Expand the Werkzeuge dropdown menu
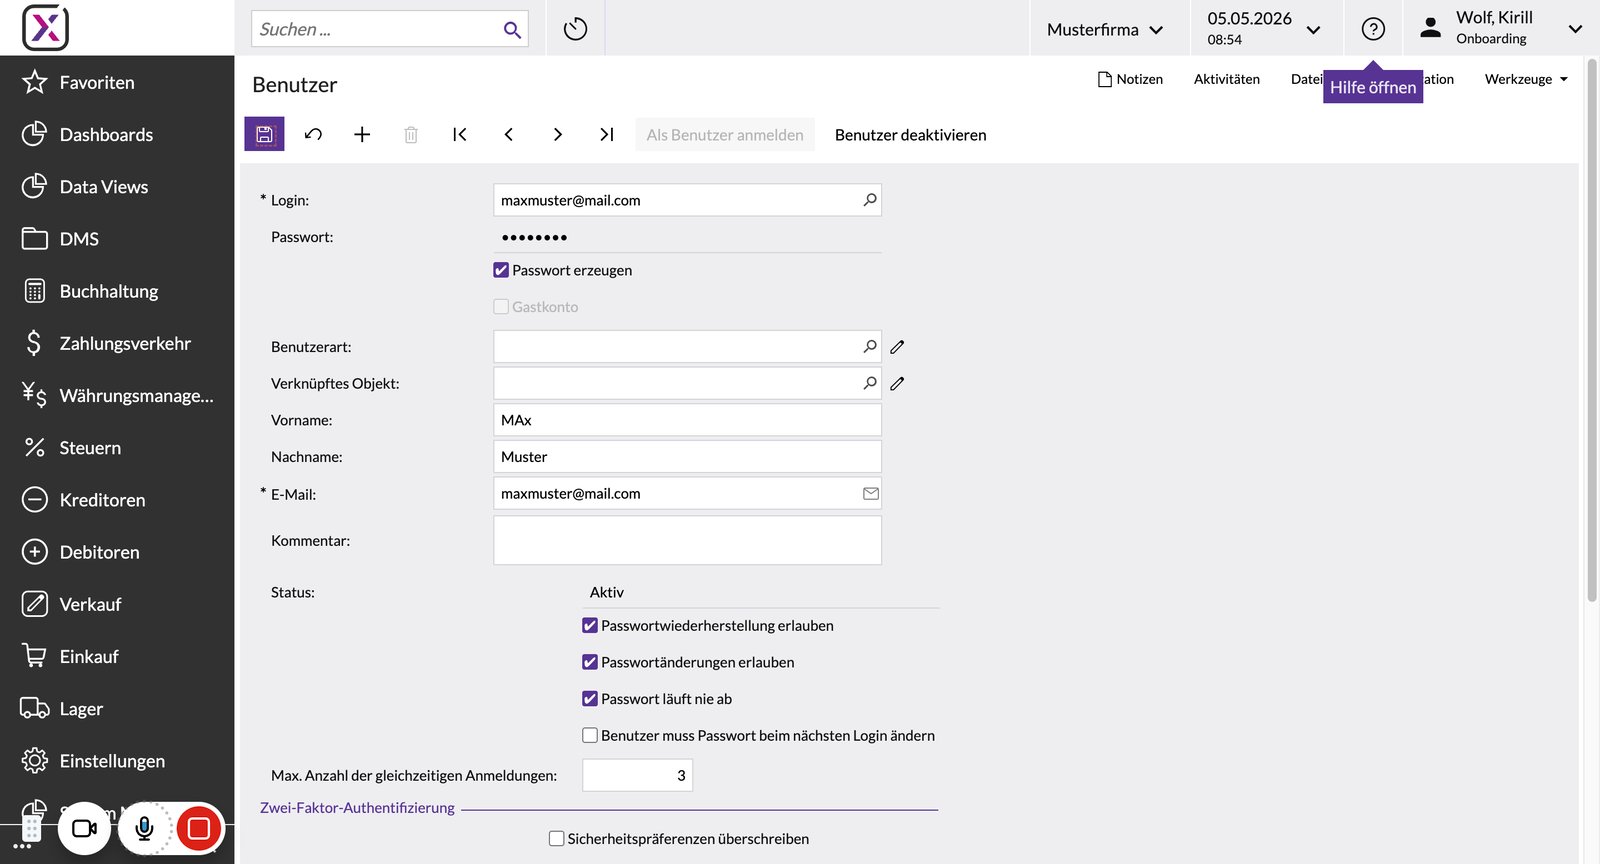This screenshot has height=864, width=1600. click(1526, 79)
